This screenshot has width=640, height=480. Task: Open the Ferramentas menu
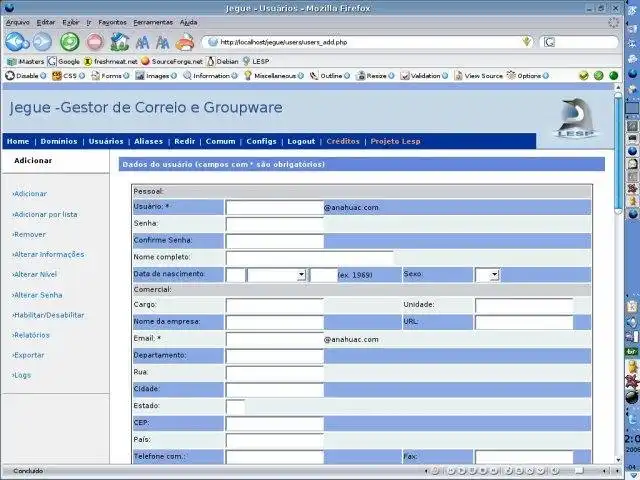tap(153, 22)
